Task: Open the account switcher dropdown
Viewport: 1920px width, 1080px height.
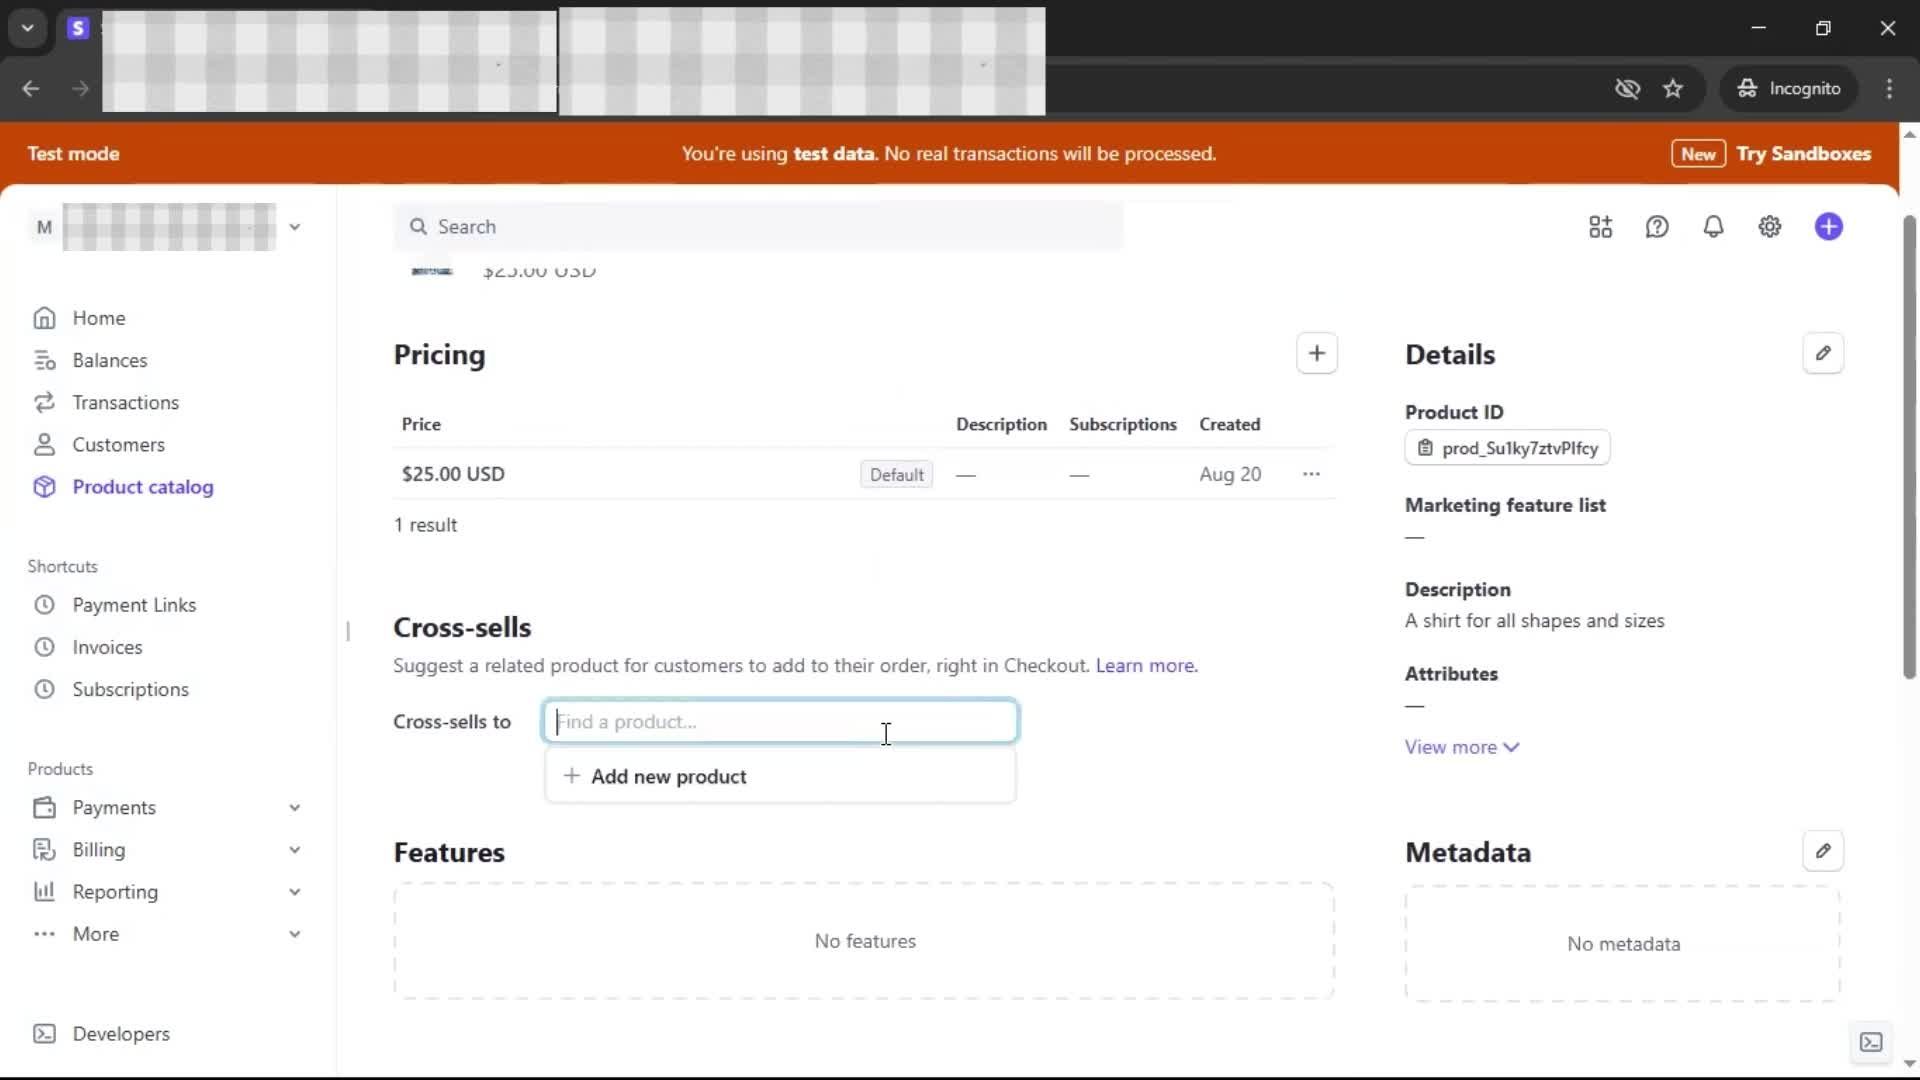Action: 294,227
